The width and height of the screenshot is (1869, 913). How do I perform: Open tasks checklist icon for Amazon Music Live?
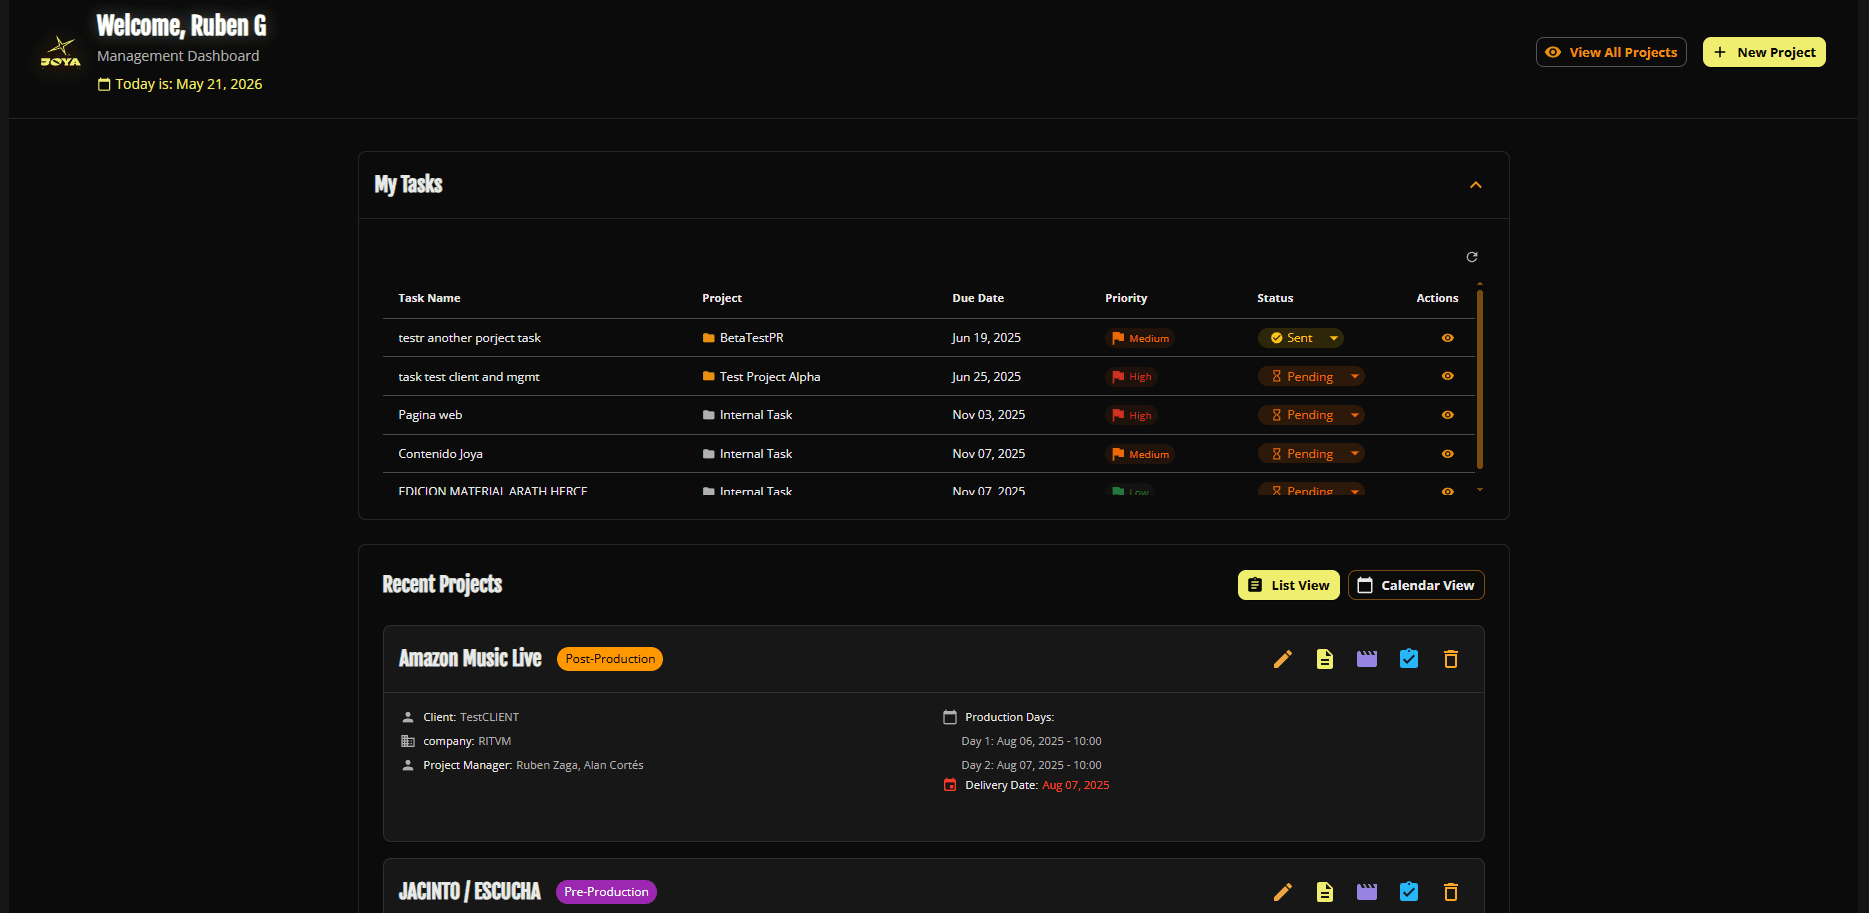click(x=1409, y=659)
